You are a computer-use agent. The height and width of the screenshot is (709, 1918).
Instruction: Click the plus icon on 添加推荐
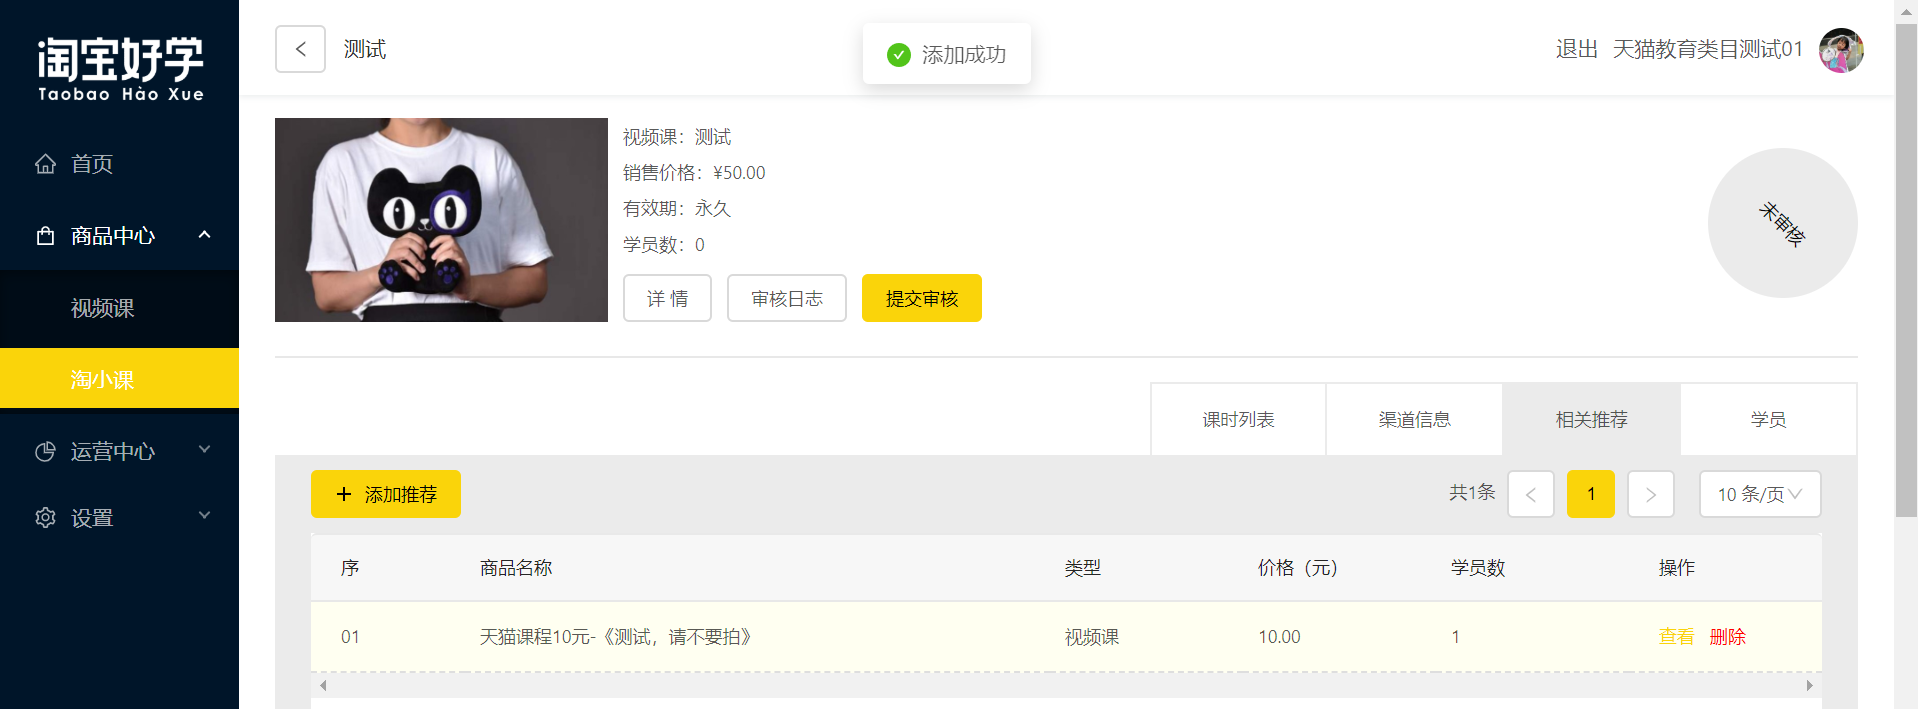[344, 494]
